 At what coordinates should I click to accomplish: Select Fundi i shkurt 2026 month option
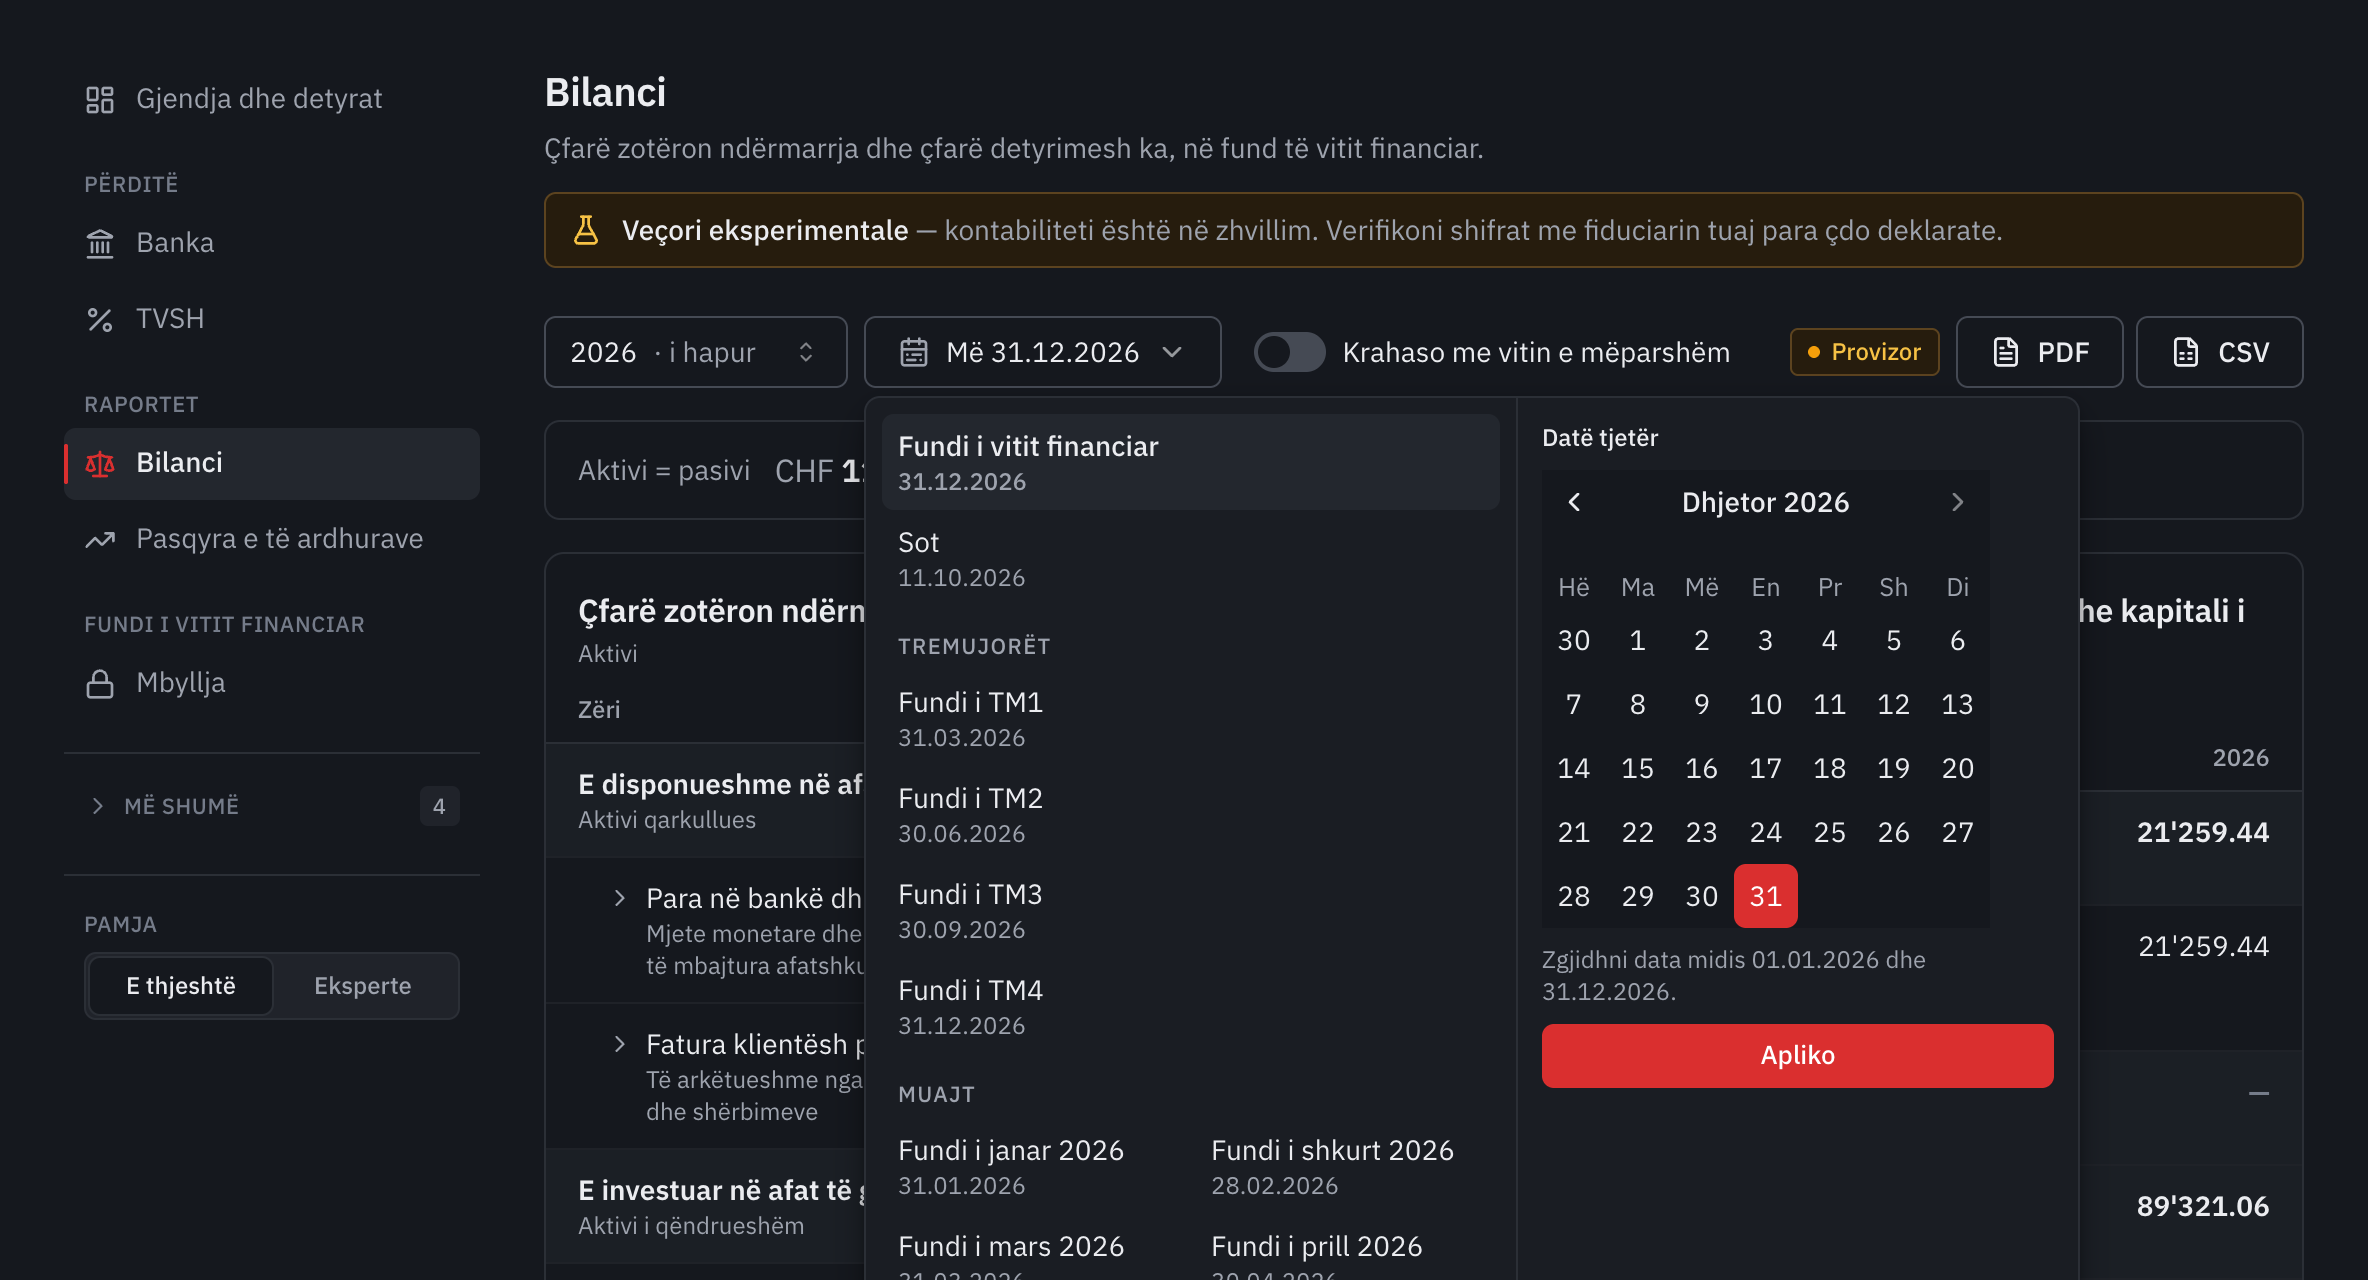[1350, 1167]
